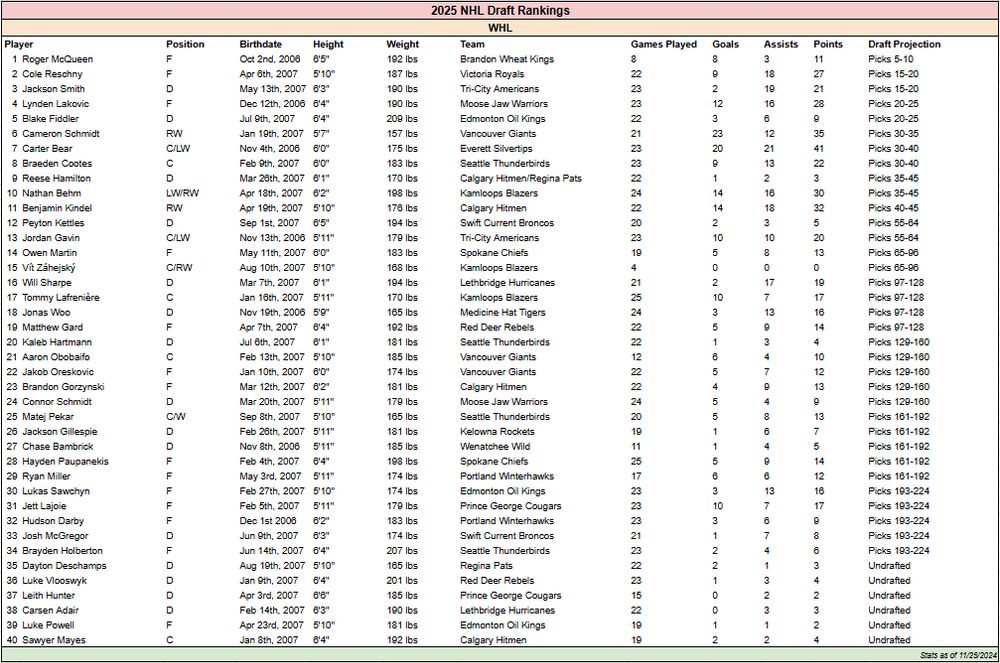Viewport: 1000px width, 663px height.
Task: Click the 'Oct 2nd, 2006' birthdate
Action: click(270, 59)
